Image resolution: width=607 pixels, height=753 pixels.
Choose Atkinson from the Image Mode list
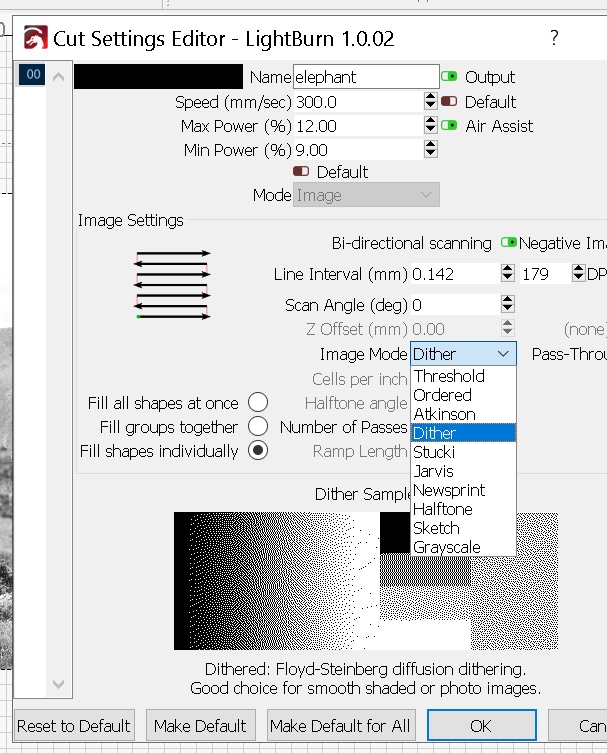(463, 414)
